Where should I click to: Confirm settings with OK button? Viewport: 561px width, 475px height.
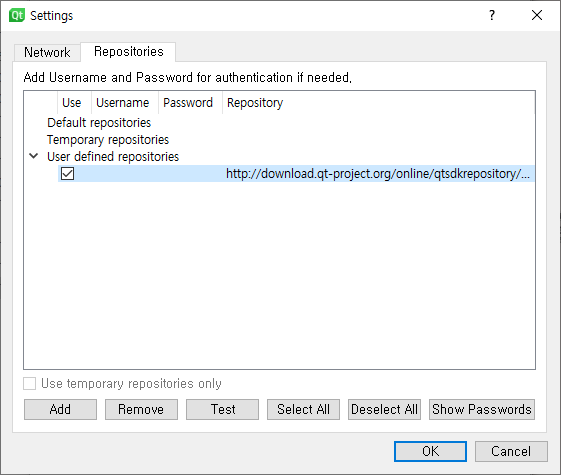click(x=430, y=451)
